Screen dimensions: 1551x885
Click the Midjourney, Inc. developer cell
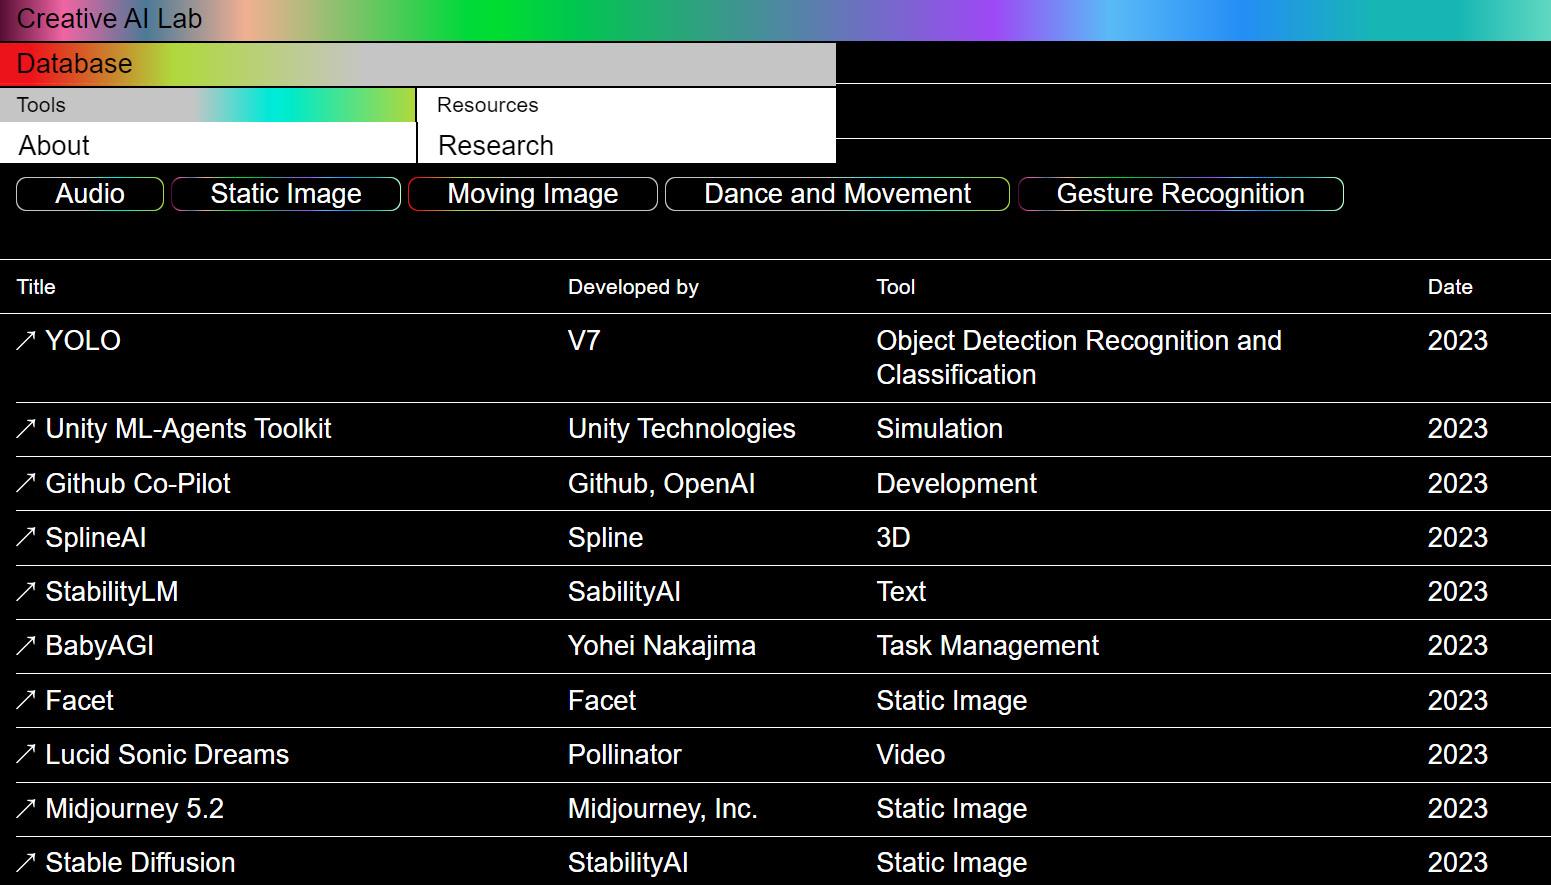click(663, 809)
